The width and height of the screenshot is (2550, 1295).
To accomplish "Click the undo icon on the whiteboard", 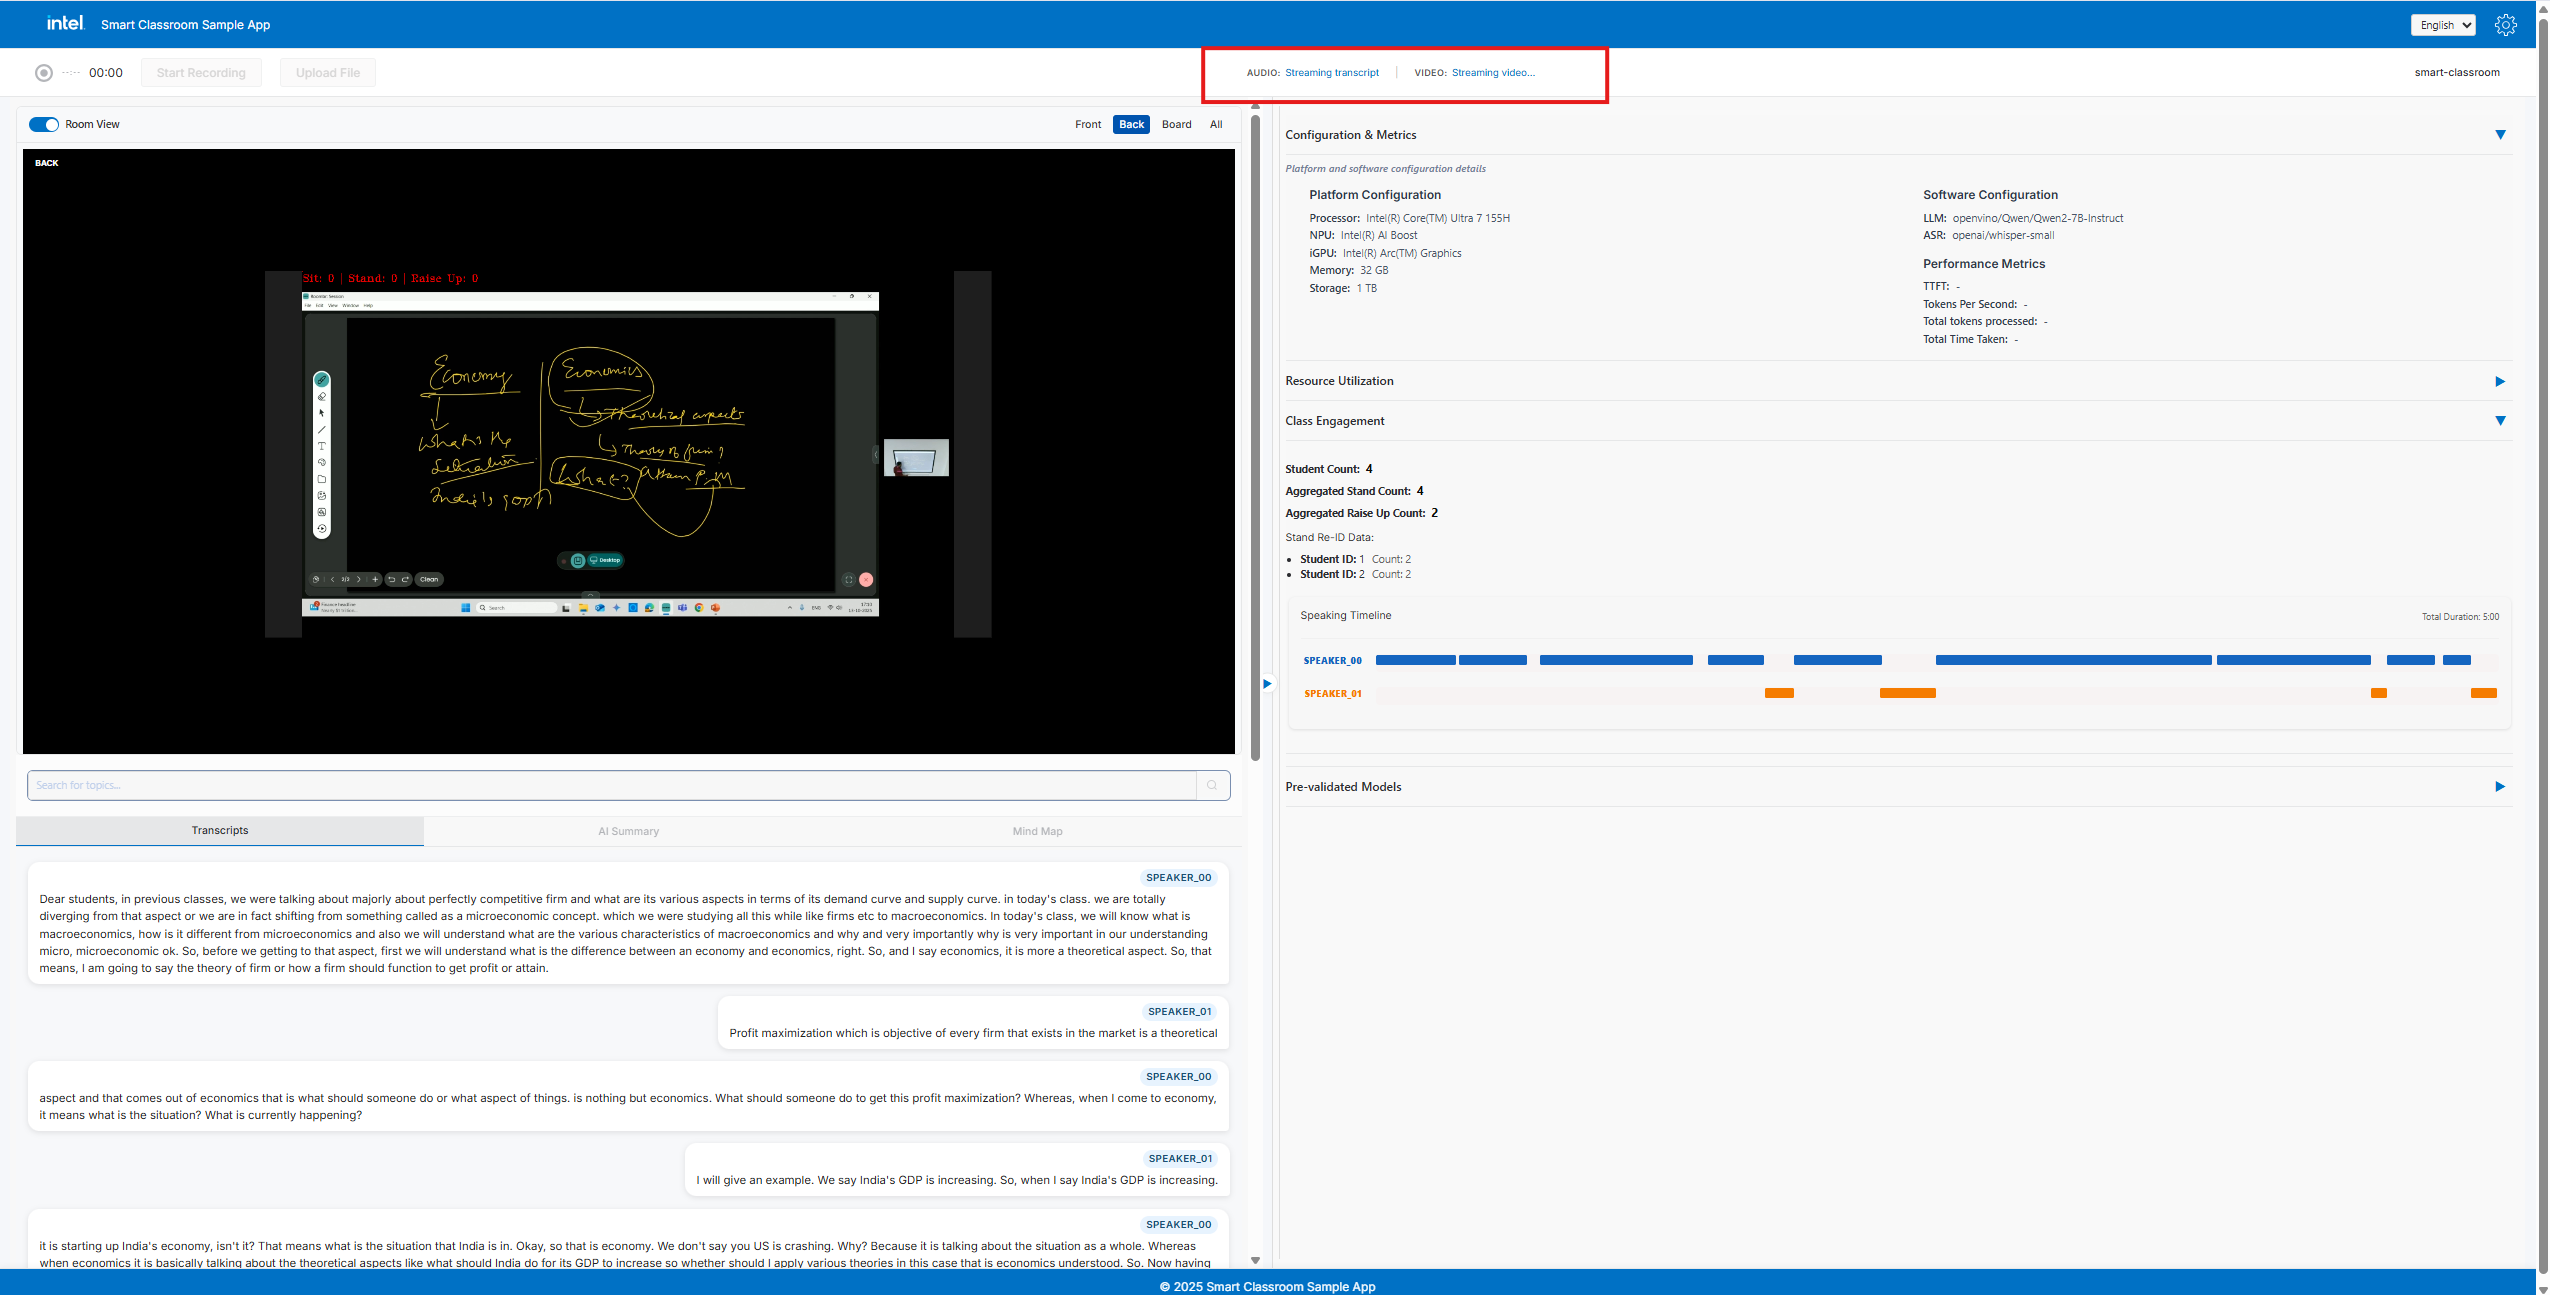I will click(393, 580).
